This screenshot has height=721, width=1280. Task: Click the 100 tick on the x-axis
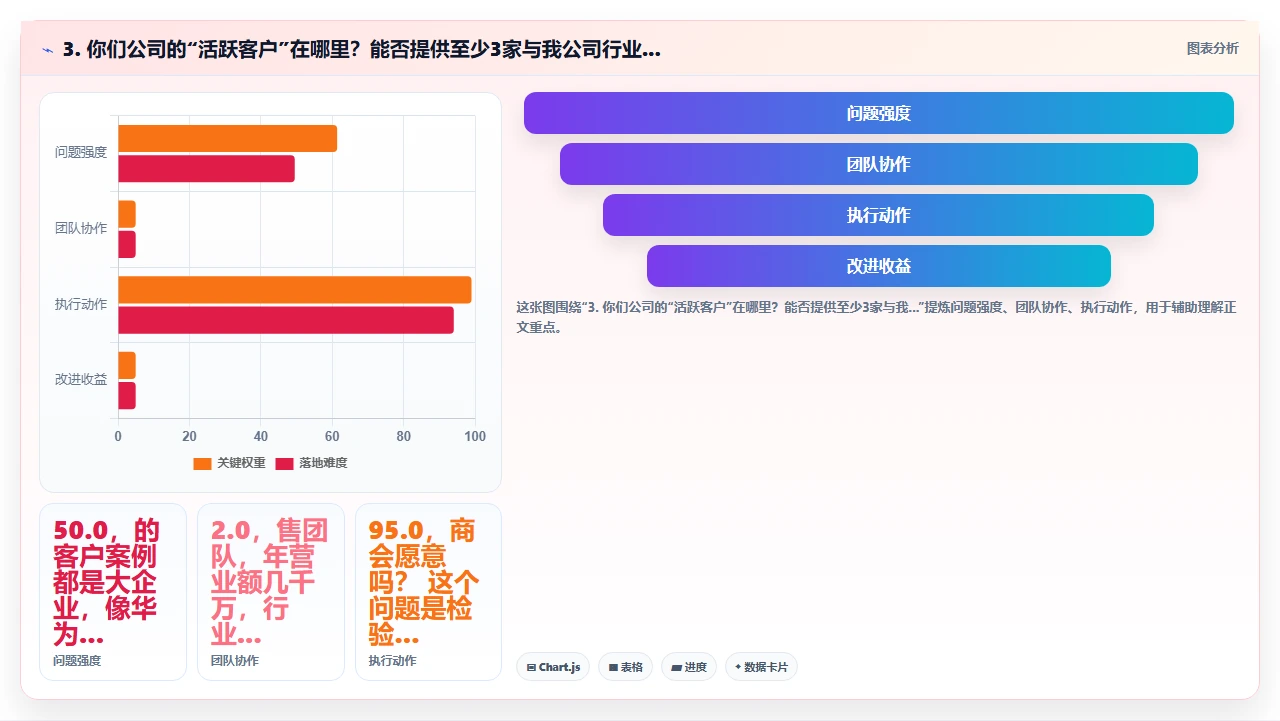tap(475, 436)
